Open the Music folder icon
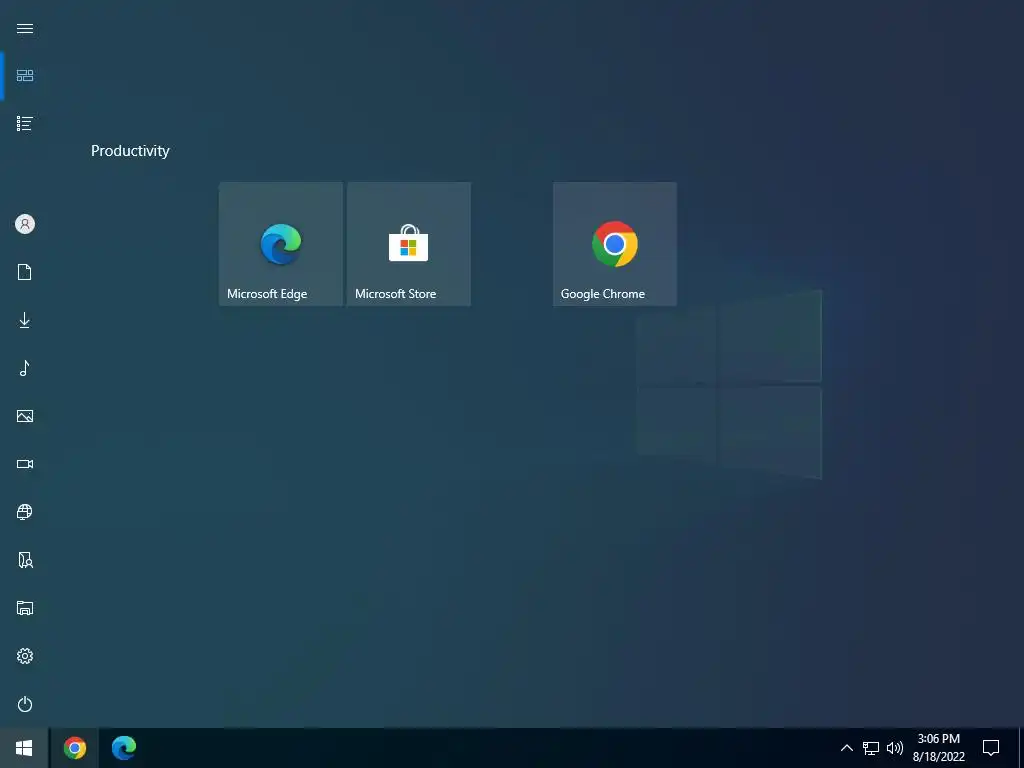 [25, 368]
